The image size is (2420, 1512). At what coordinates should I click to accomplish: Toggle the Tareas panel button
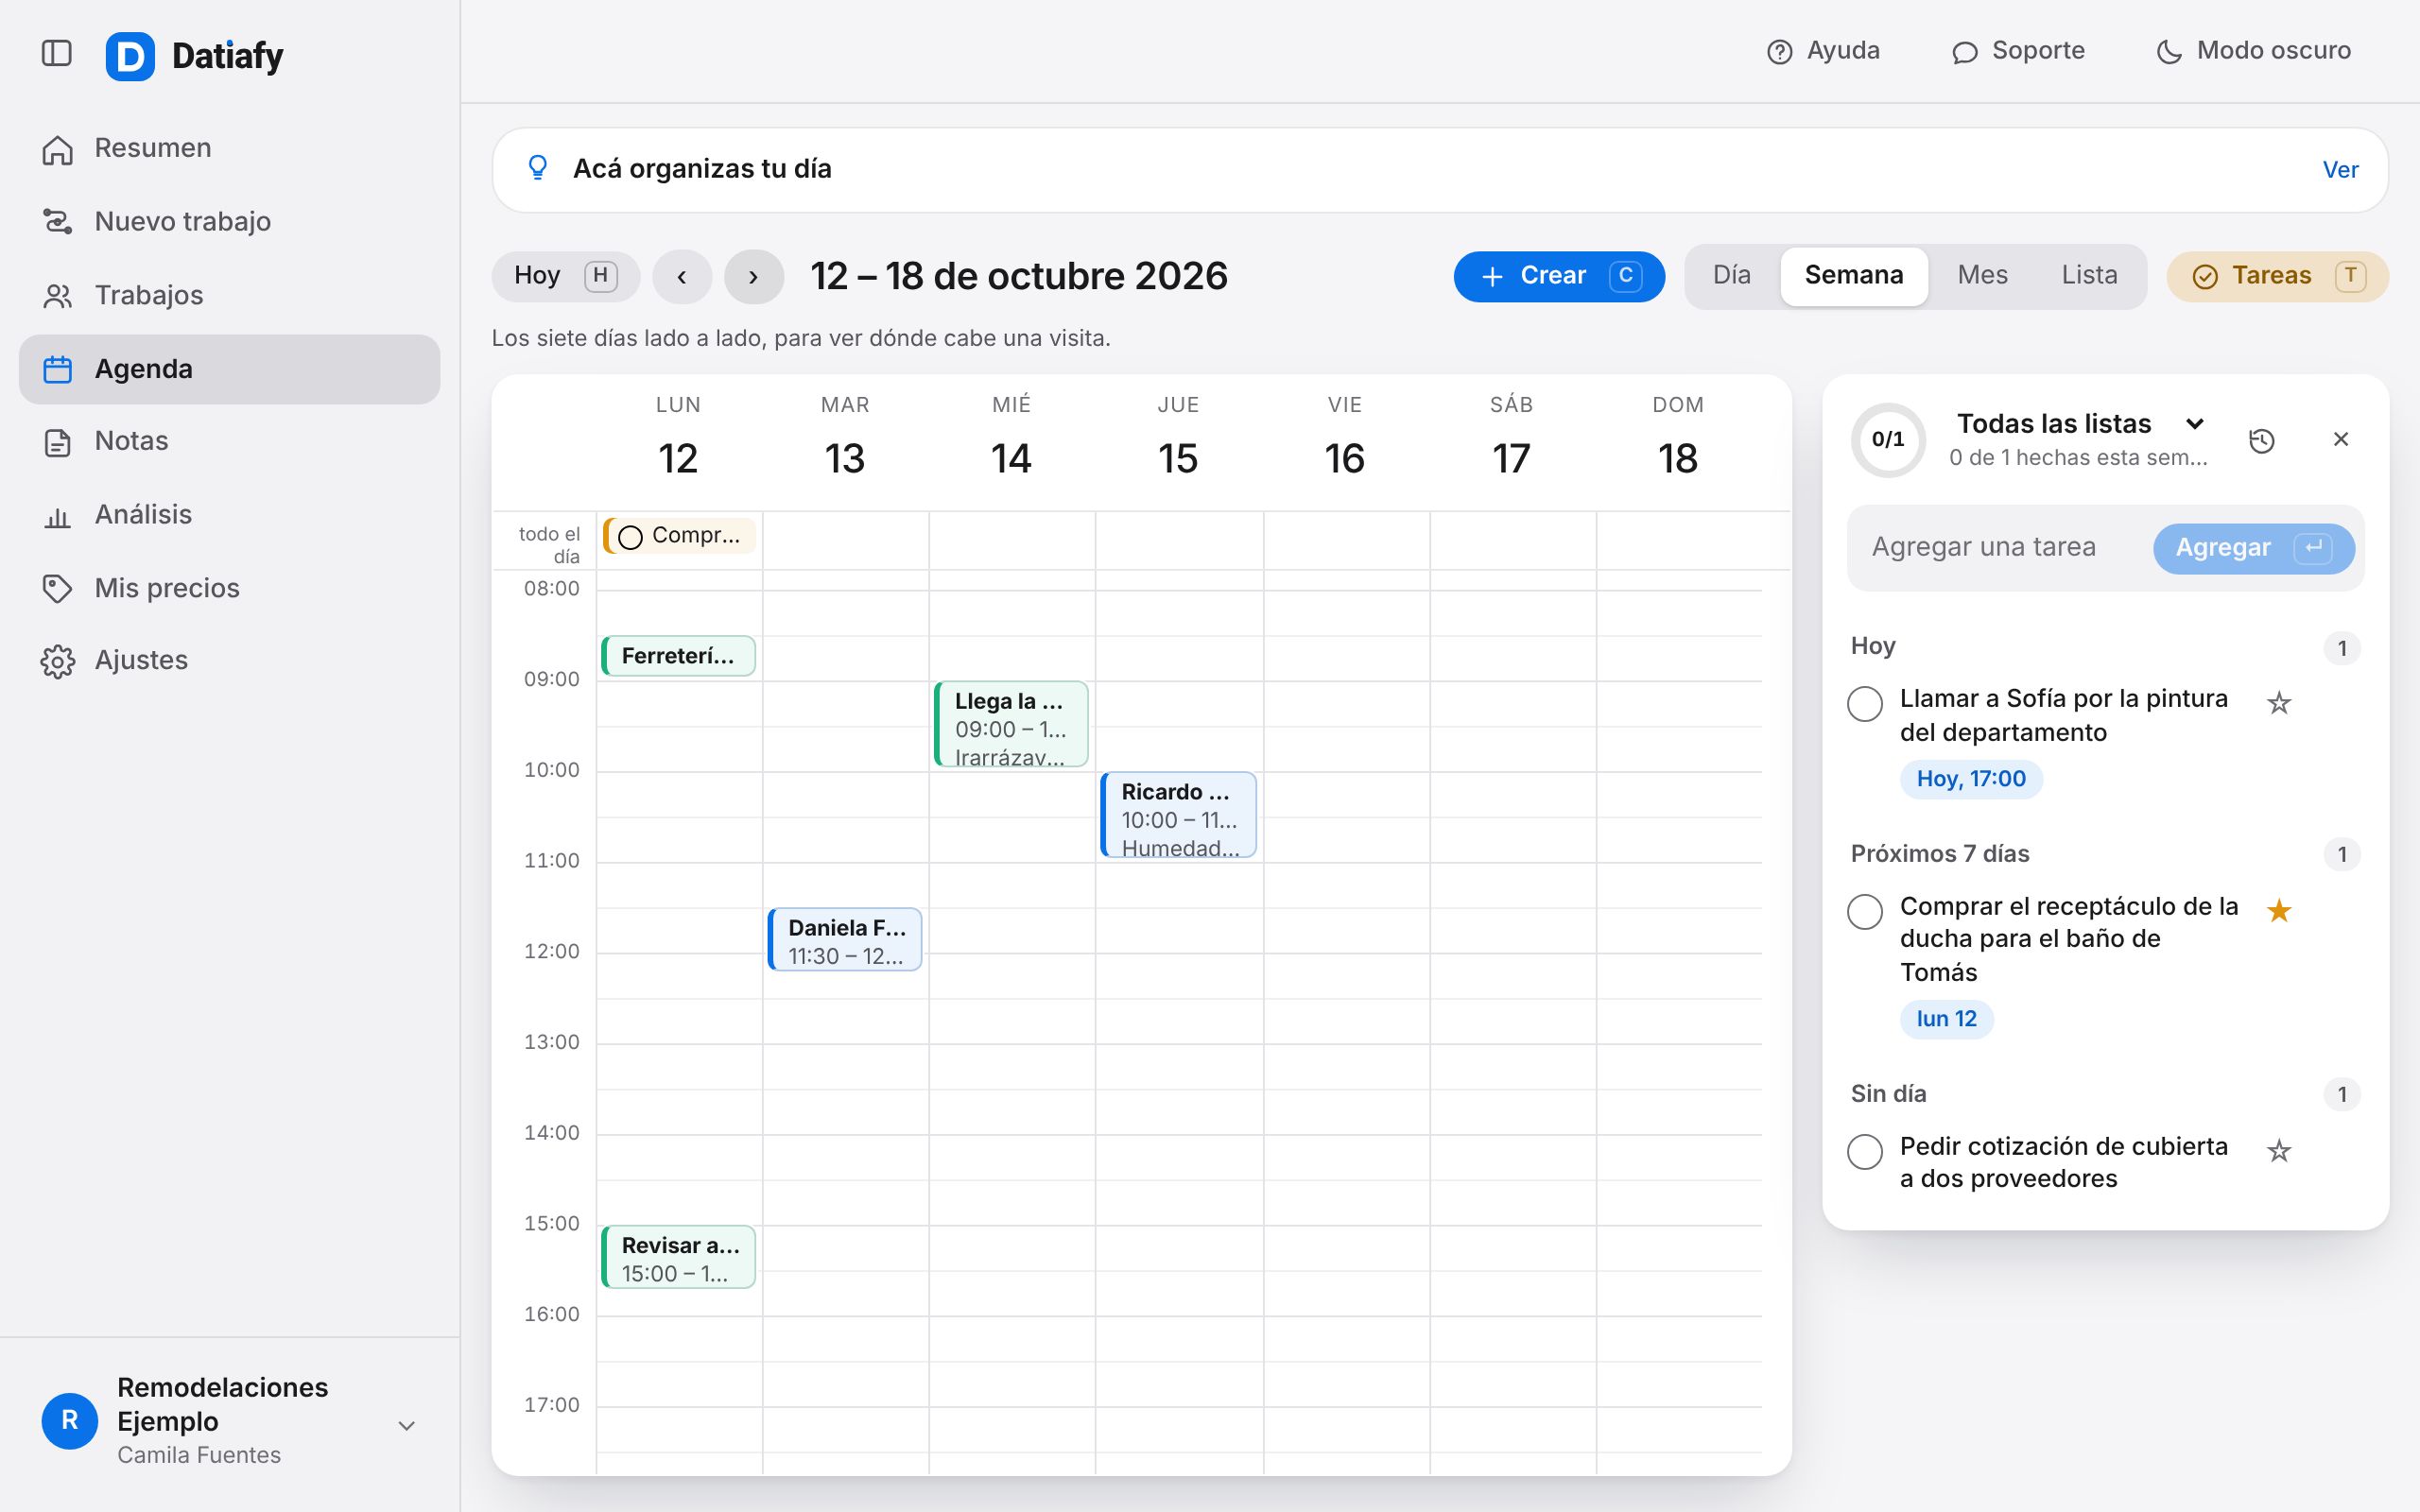click(x=2277, y=277)
